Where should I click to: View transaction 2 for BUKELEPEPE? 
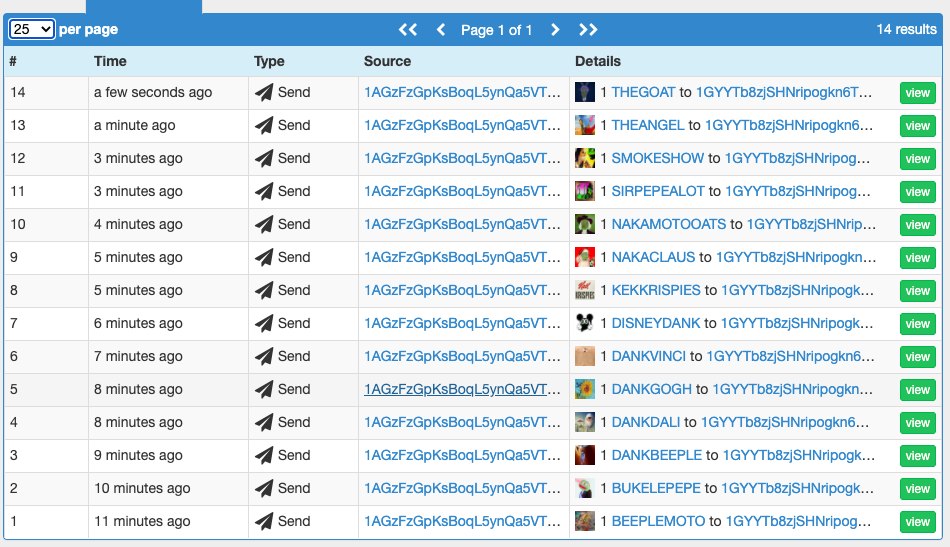[917, 489]
